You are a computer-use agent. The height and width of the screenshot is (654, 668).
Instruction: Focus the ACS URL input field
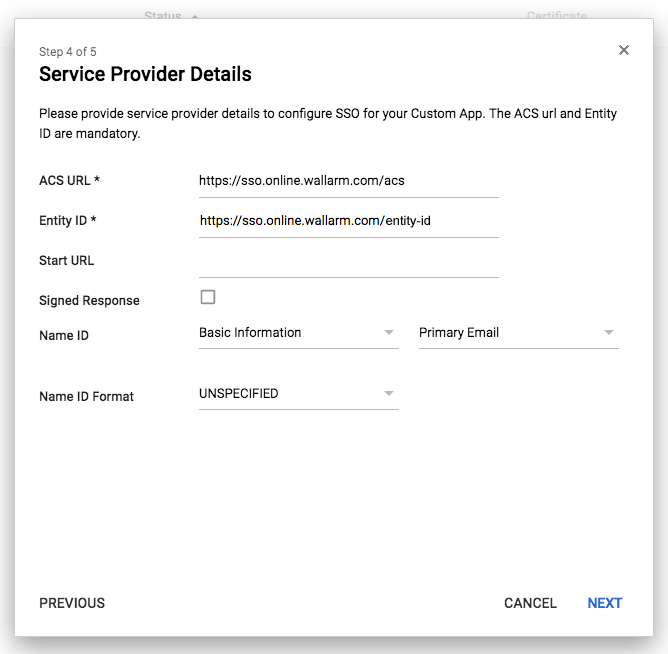pyautogui.click(x=348, y=182)
